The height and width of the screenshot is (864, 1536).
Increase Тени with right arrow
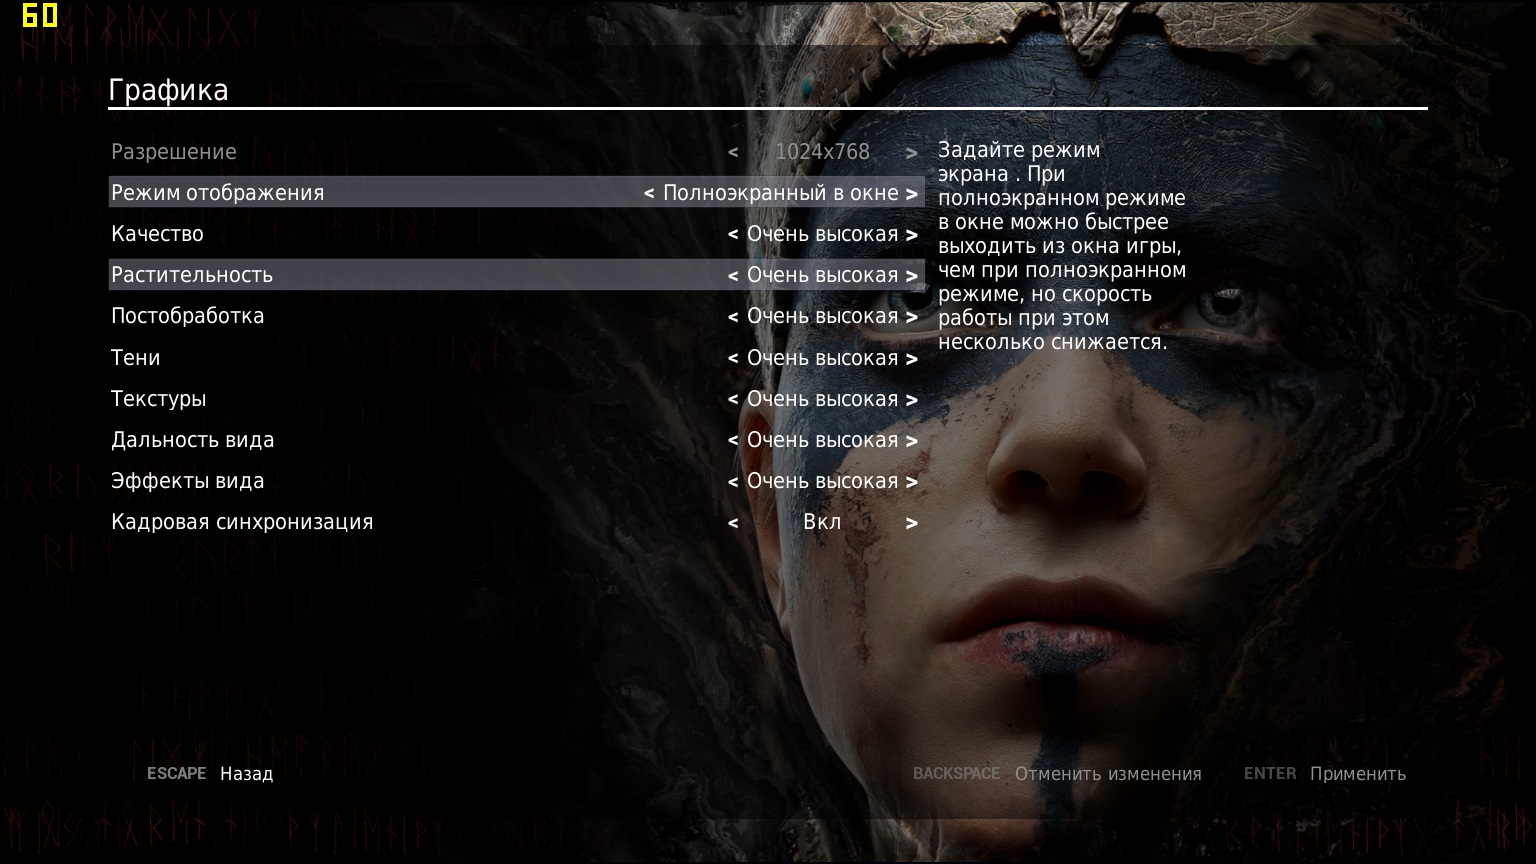point(912,359)
